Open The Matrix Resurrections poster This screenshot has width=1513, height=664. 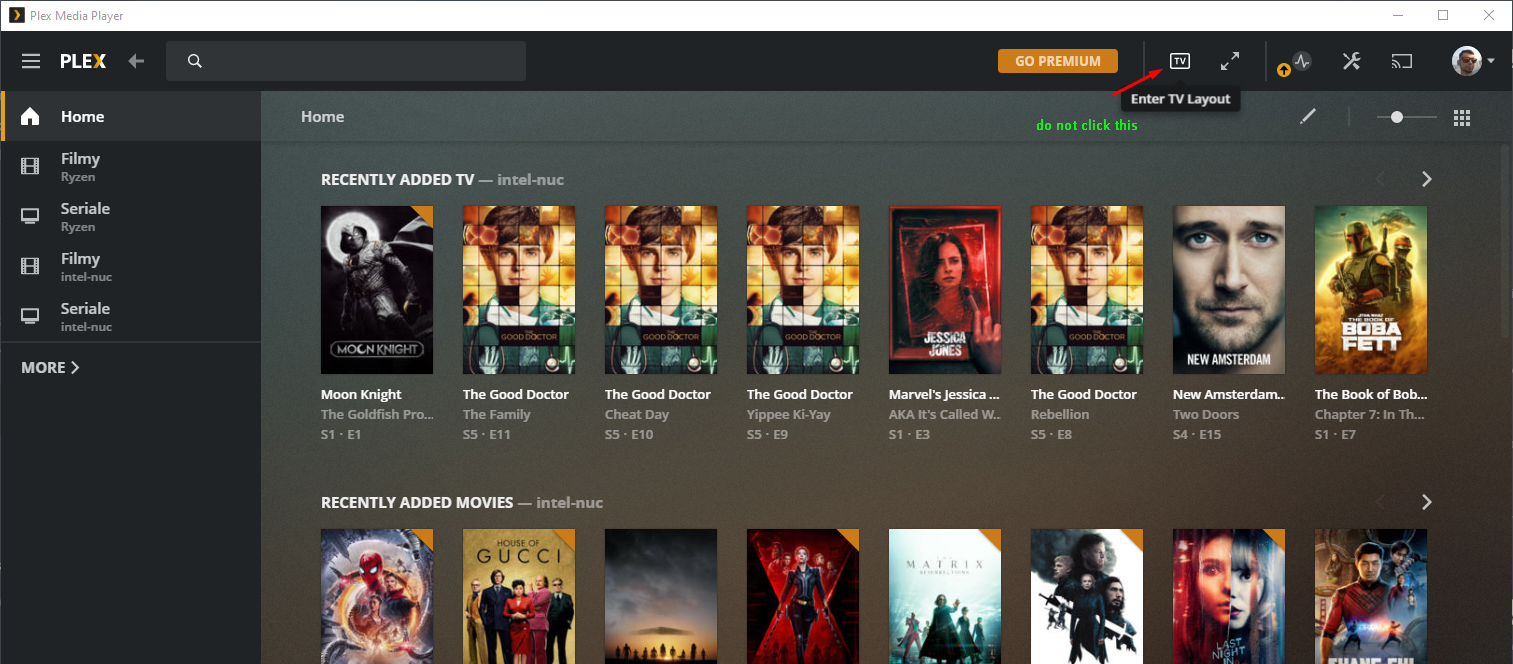[945, 596]
